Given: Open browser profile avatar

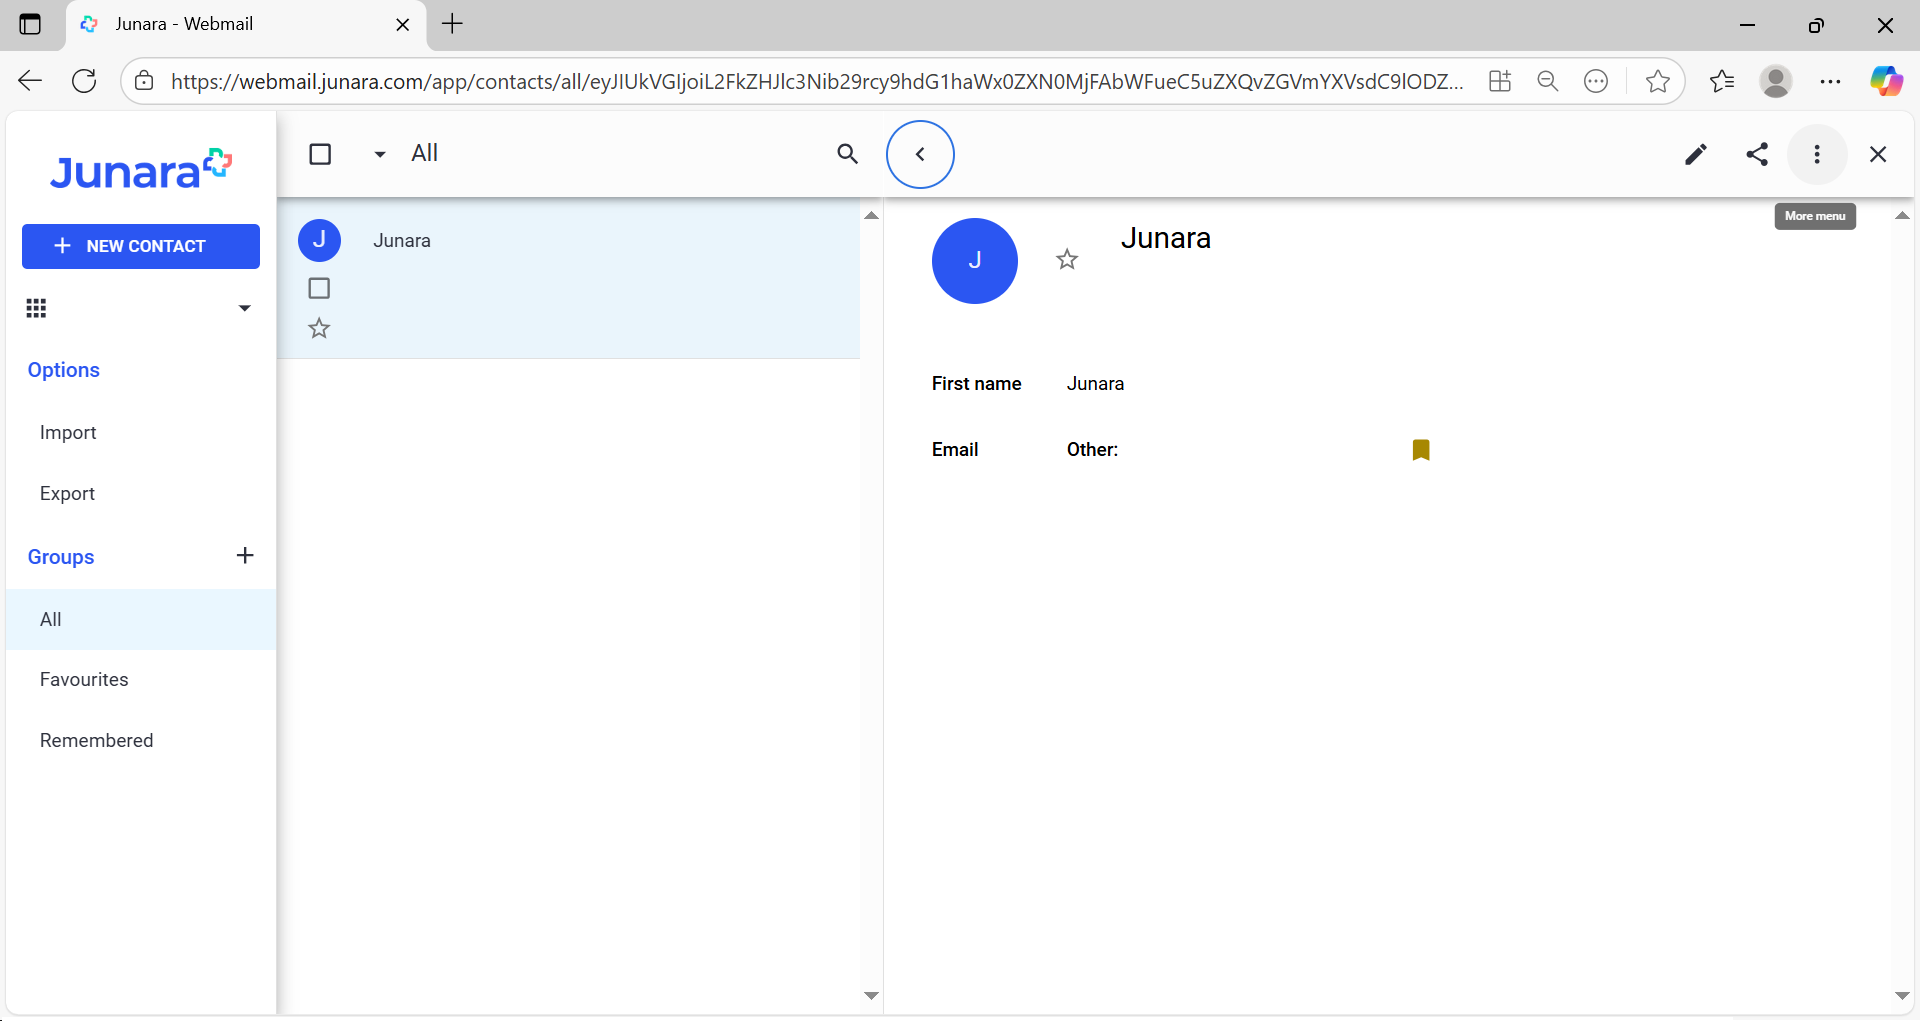Looking at the screenshot, I should pos(1776,81).
